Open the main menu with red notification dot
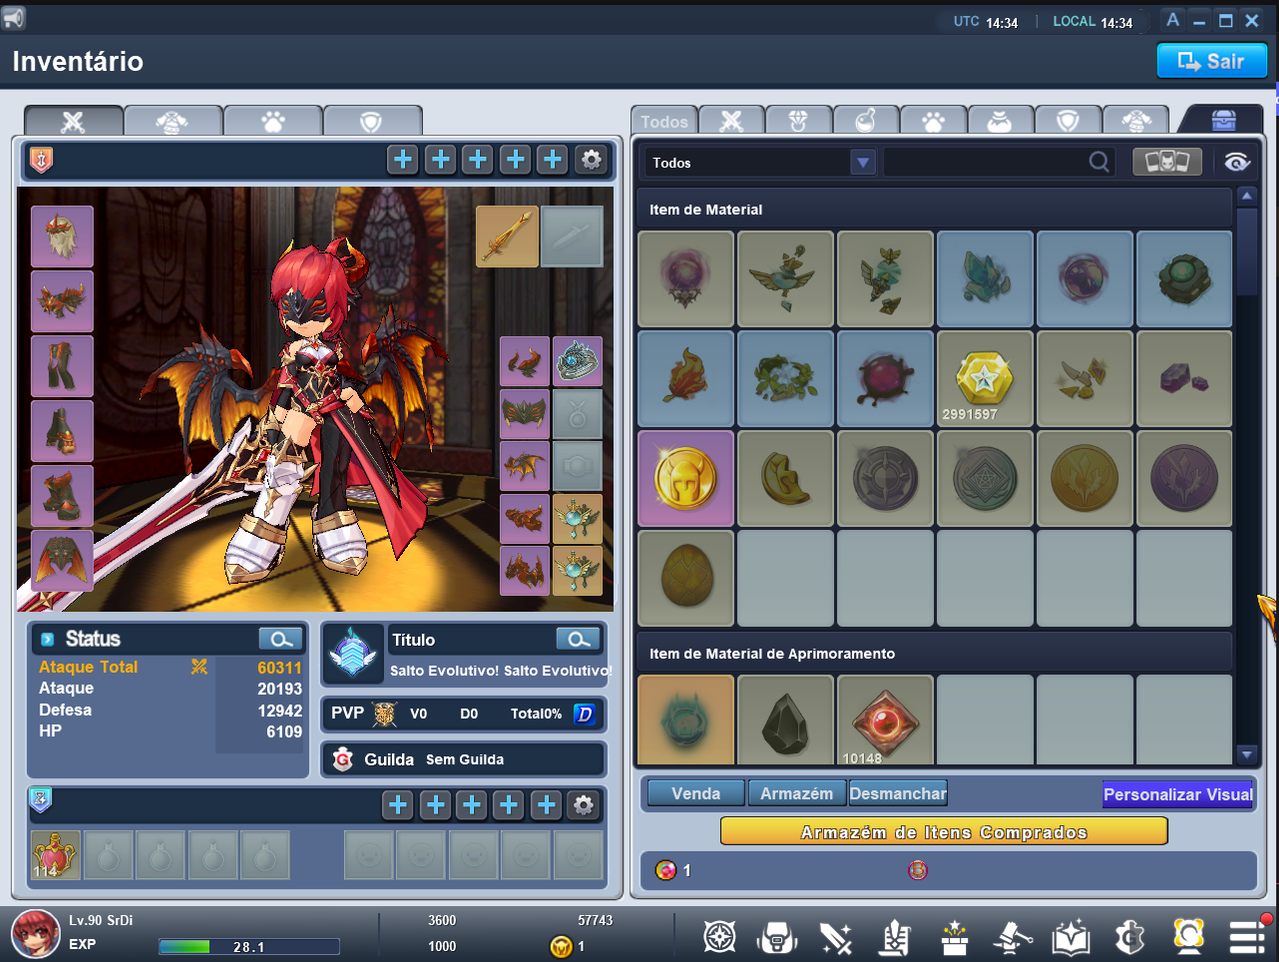The image size is (1279, 962). 1248,936
